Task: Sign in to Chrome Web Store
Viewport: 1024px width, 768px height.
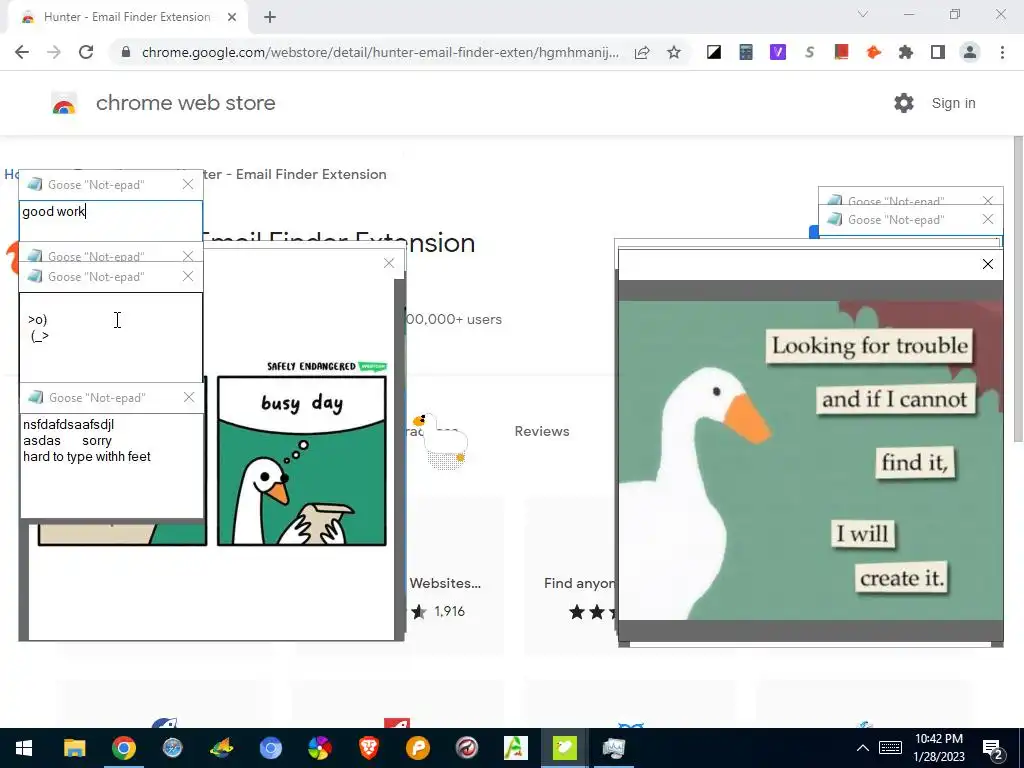Action: (x=953, y=103)
